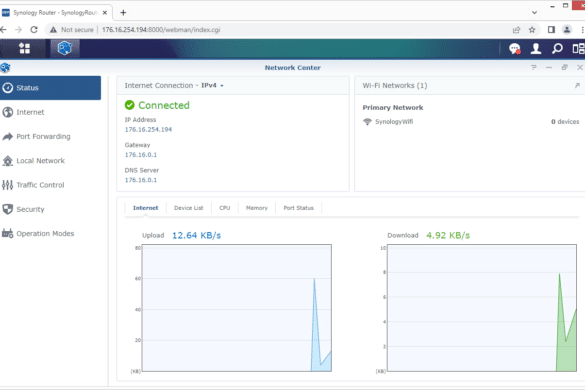Open the widgets panel icon

coord(578,49)
